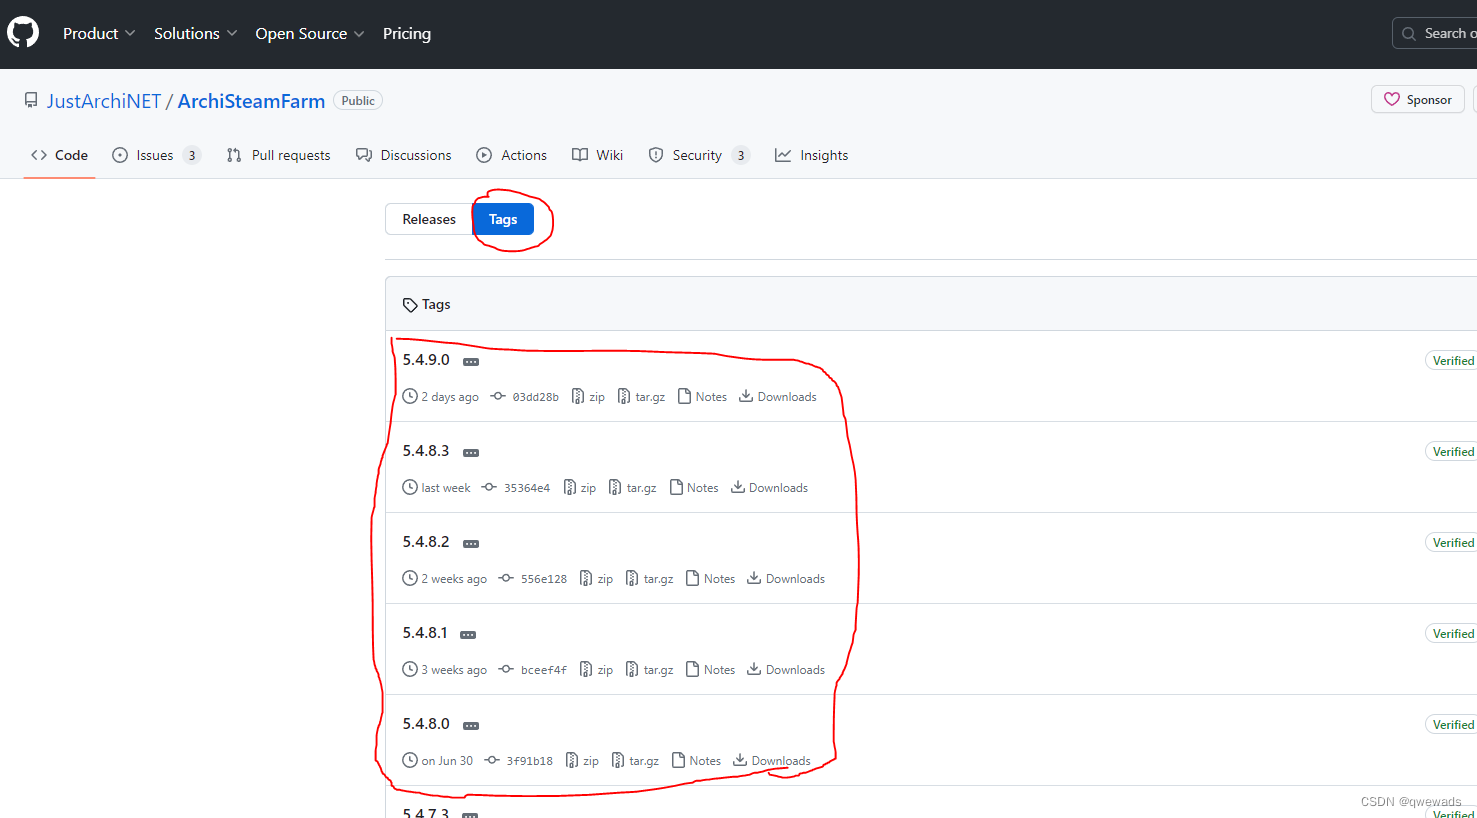Open the Wiki tab
Viewport: 1477px width, 818px height.
coord(598,155)
